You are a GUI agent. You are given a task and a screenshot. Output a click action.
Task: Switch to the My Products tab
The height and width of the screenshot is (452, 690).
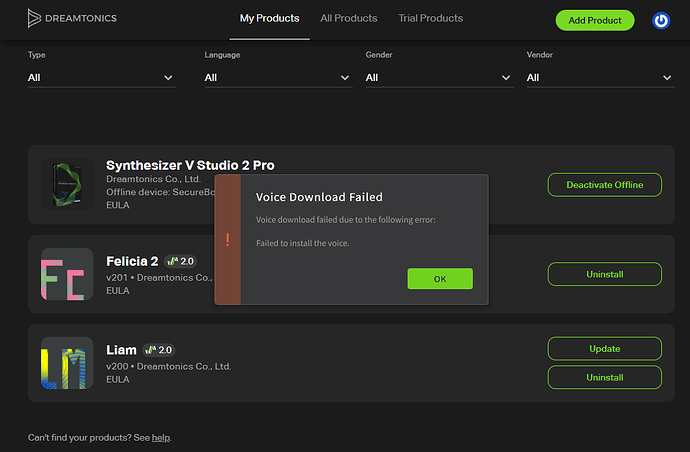click(x=269, y=18)
